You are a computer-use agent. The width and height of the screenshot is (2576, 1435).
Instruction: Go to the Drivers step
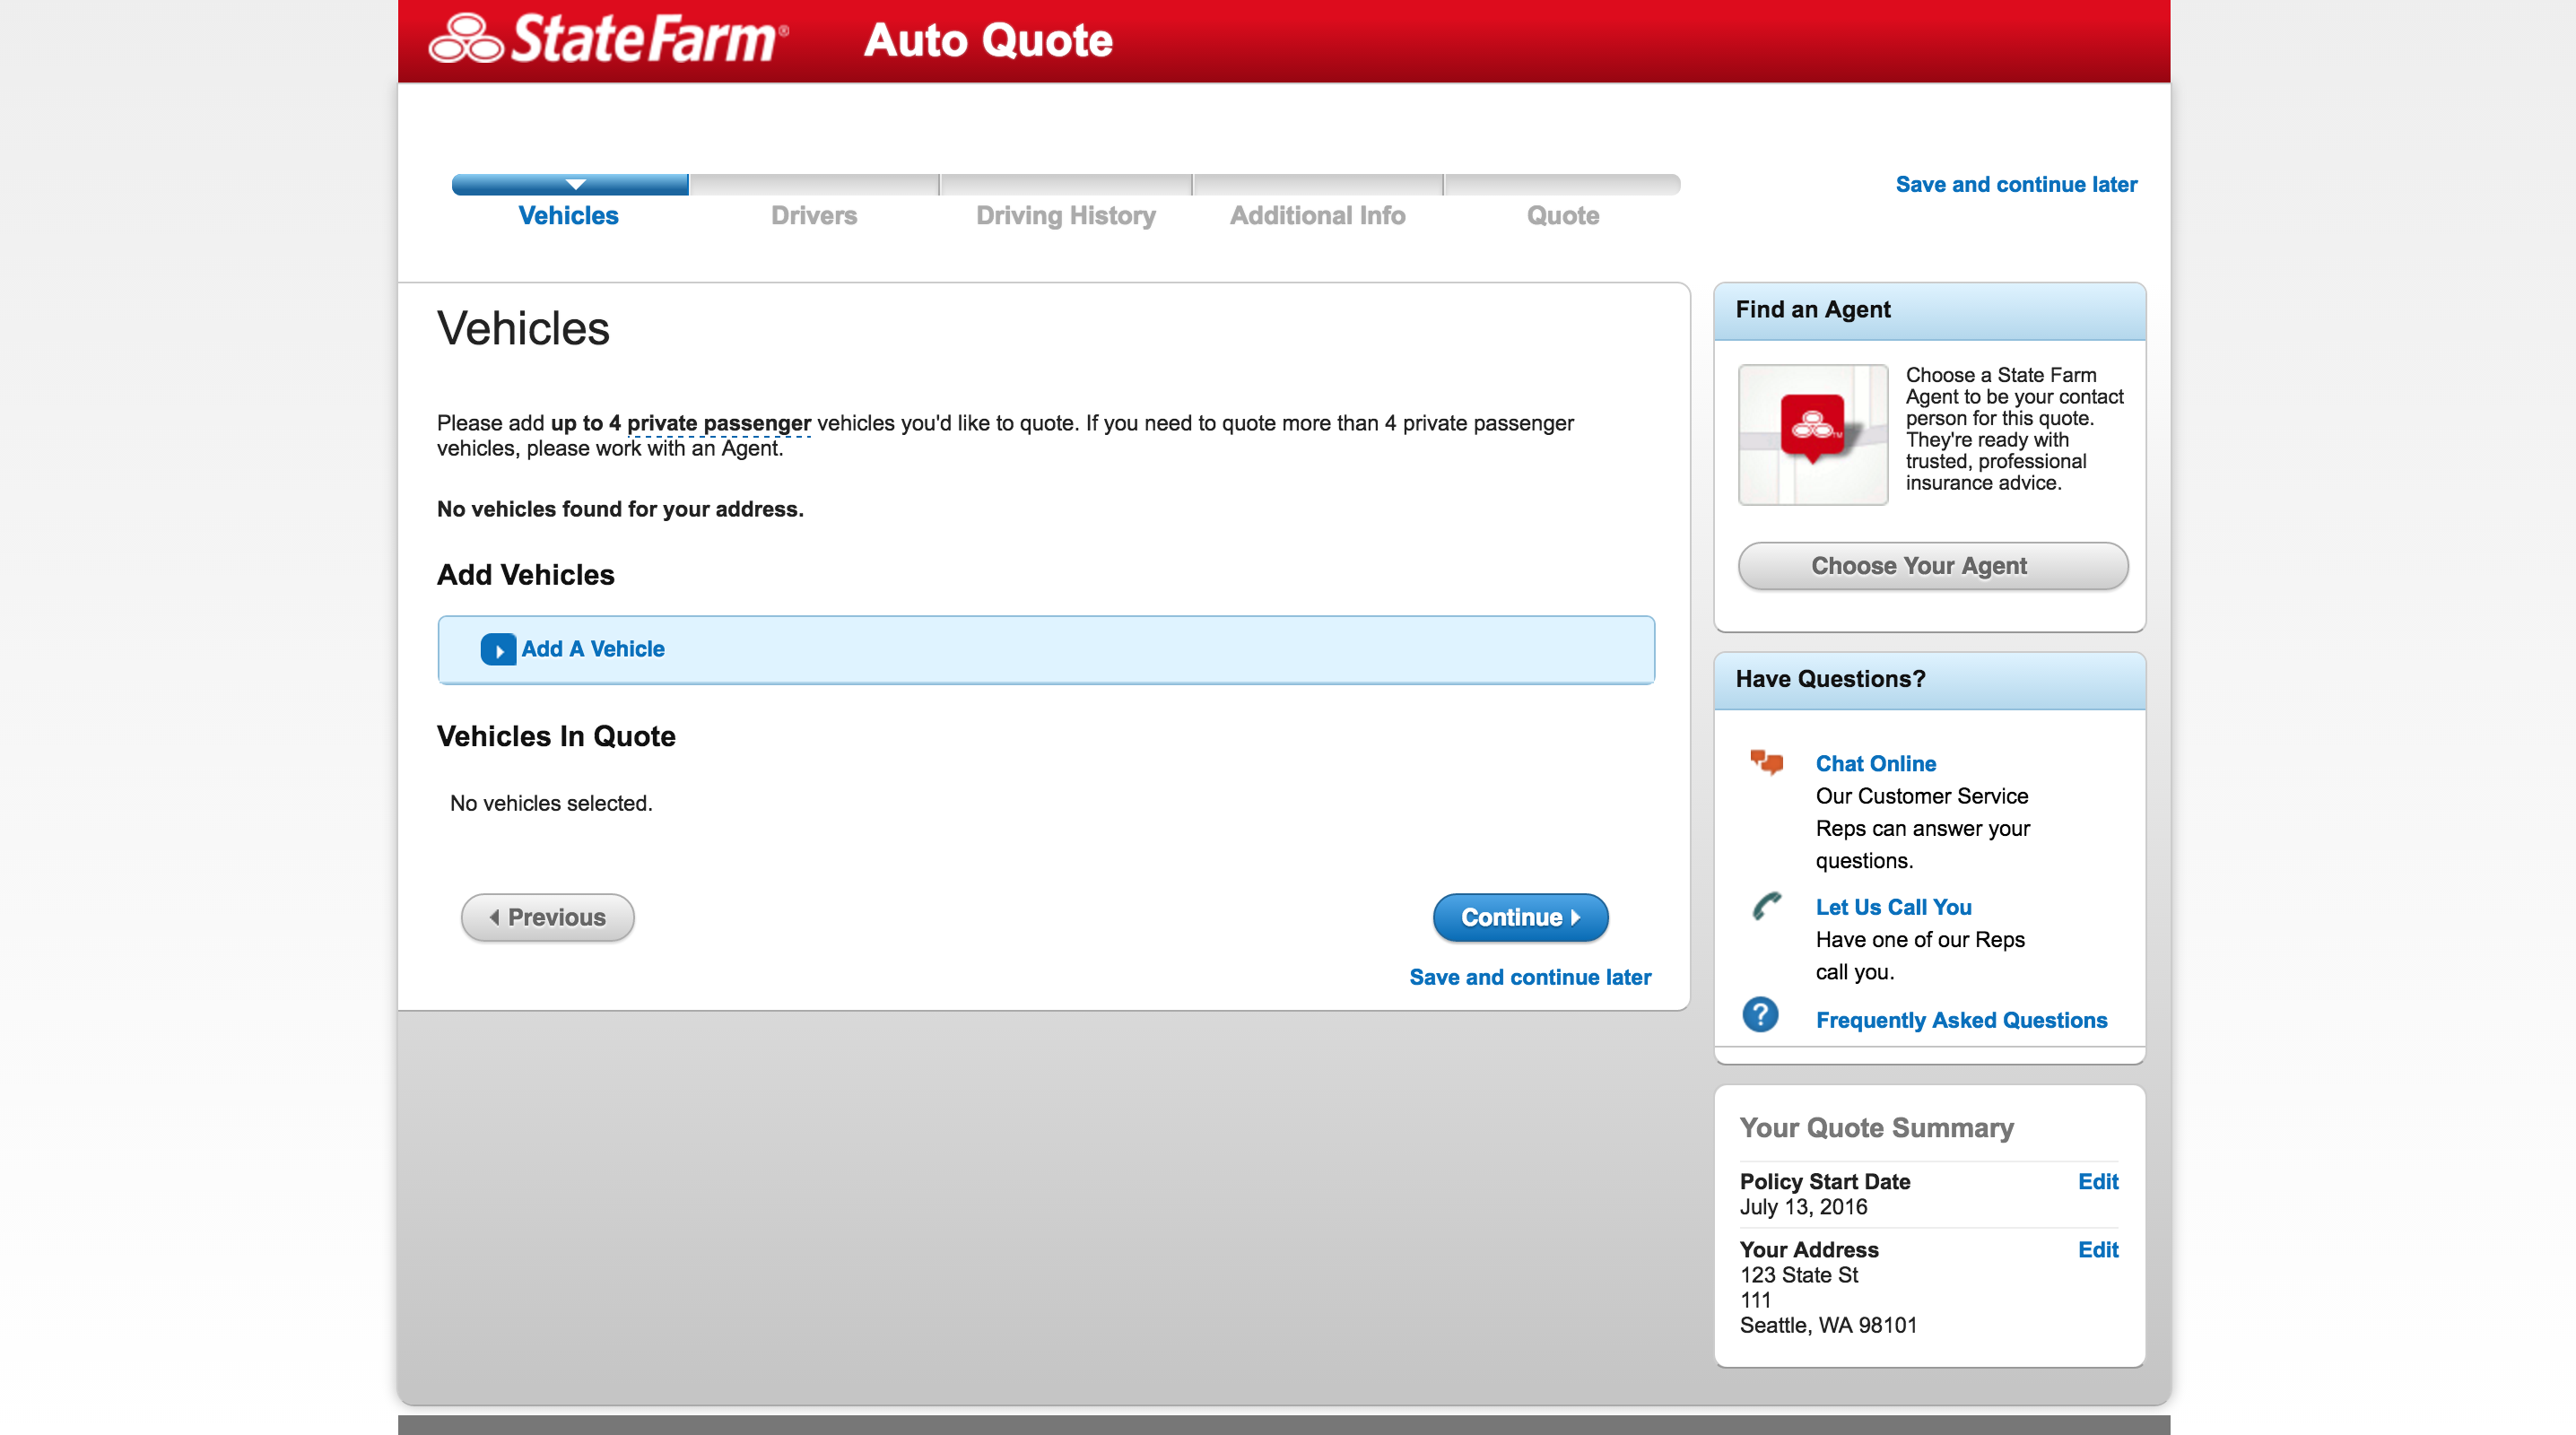point(814,215)
